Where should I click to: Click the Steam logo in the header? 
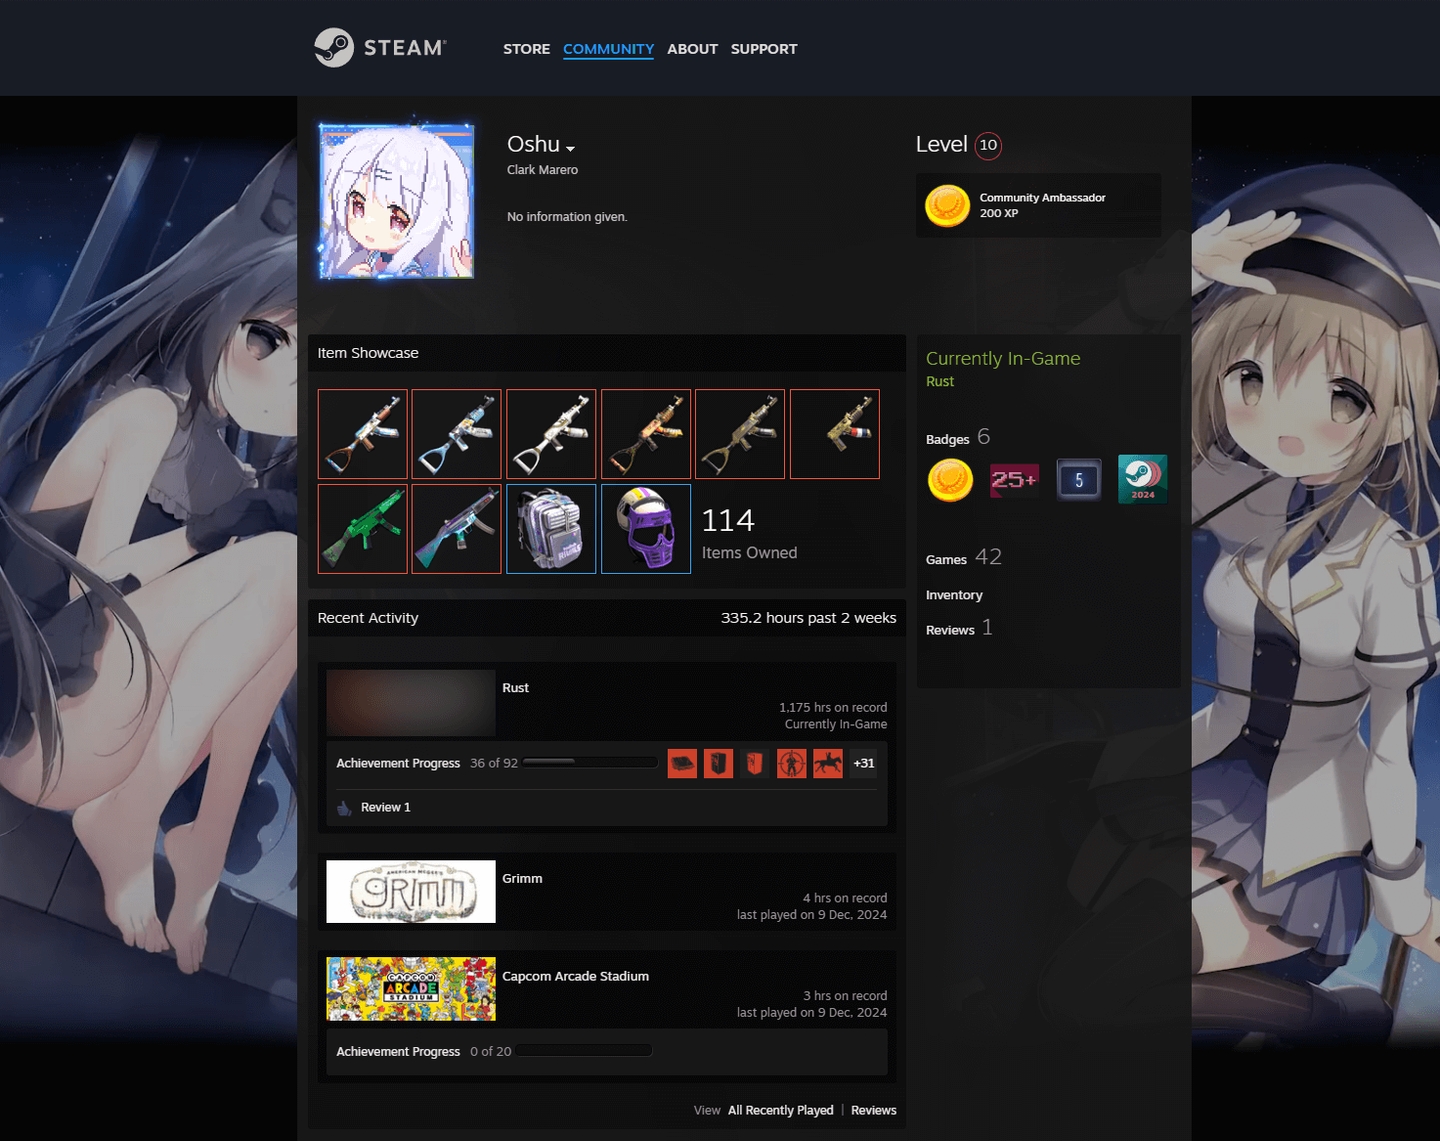point(380,47)
